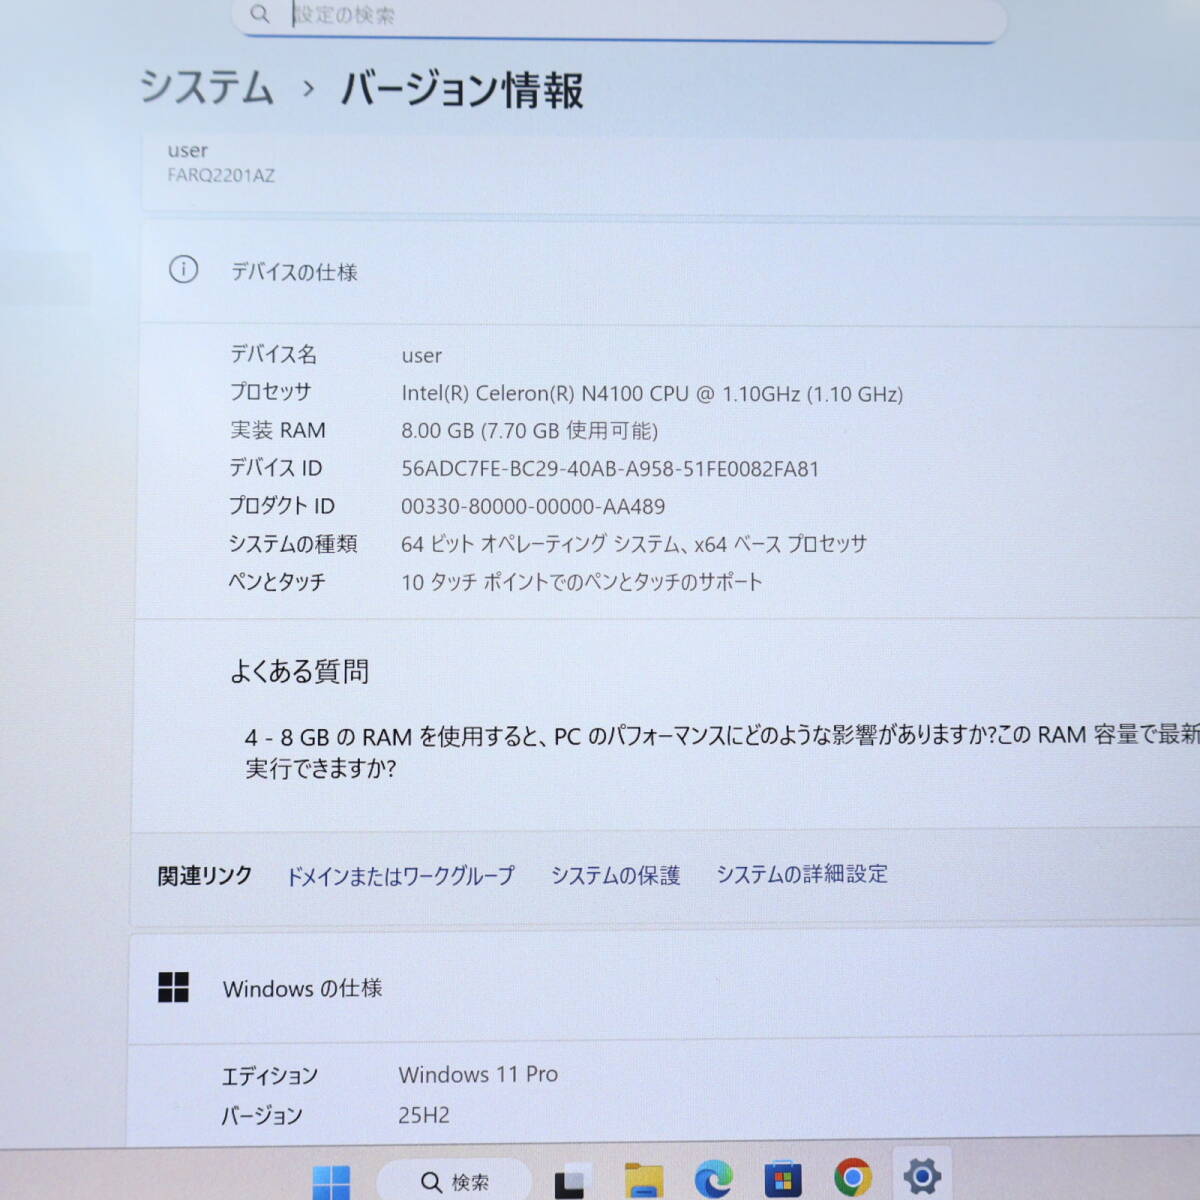Select the プロダクト ID value 00330-80000-00000-AA489
The image size is (1200, 1200).
pyautogui.click(x=533, y=507)
